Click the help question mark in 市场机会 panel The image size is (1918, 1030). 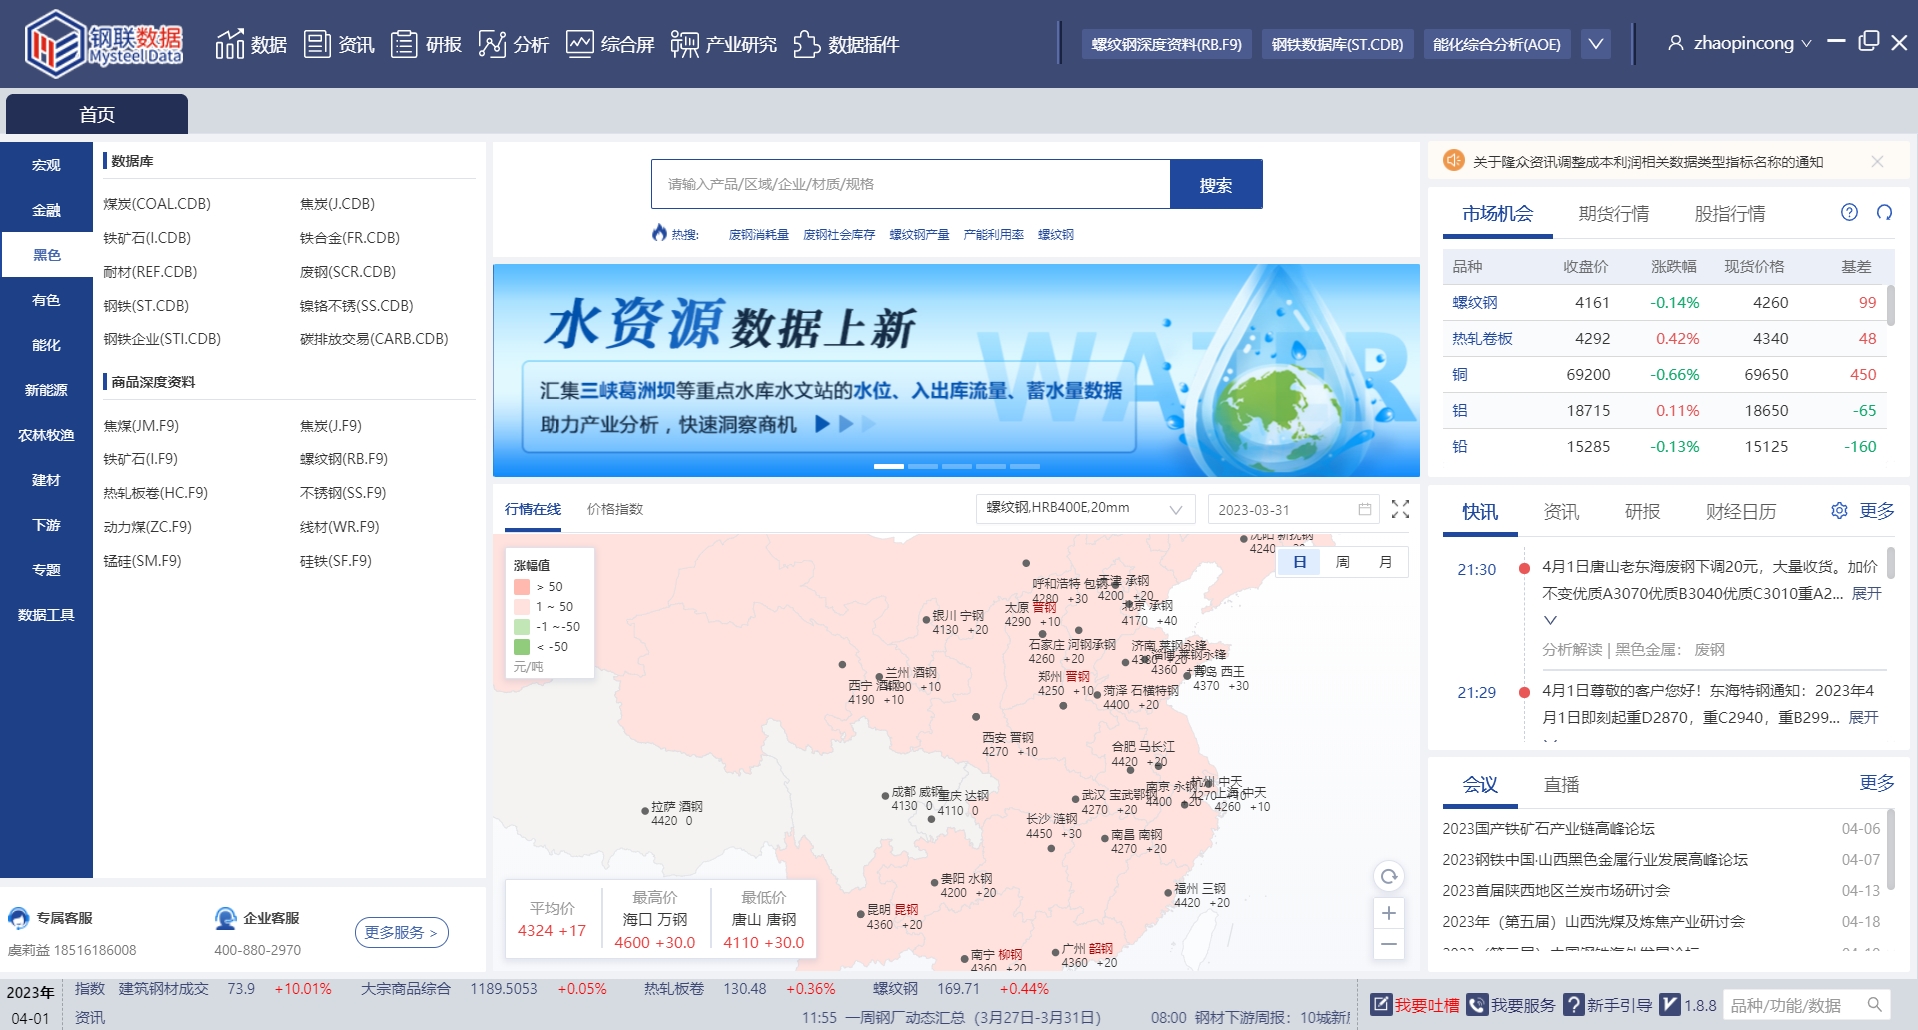pos(1849,212)
